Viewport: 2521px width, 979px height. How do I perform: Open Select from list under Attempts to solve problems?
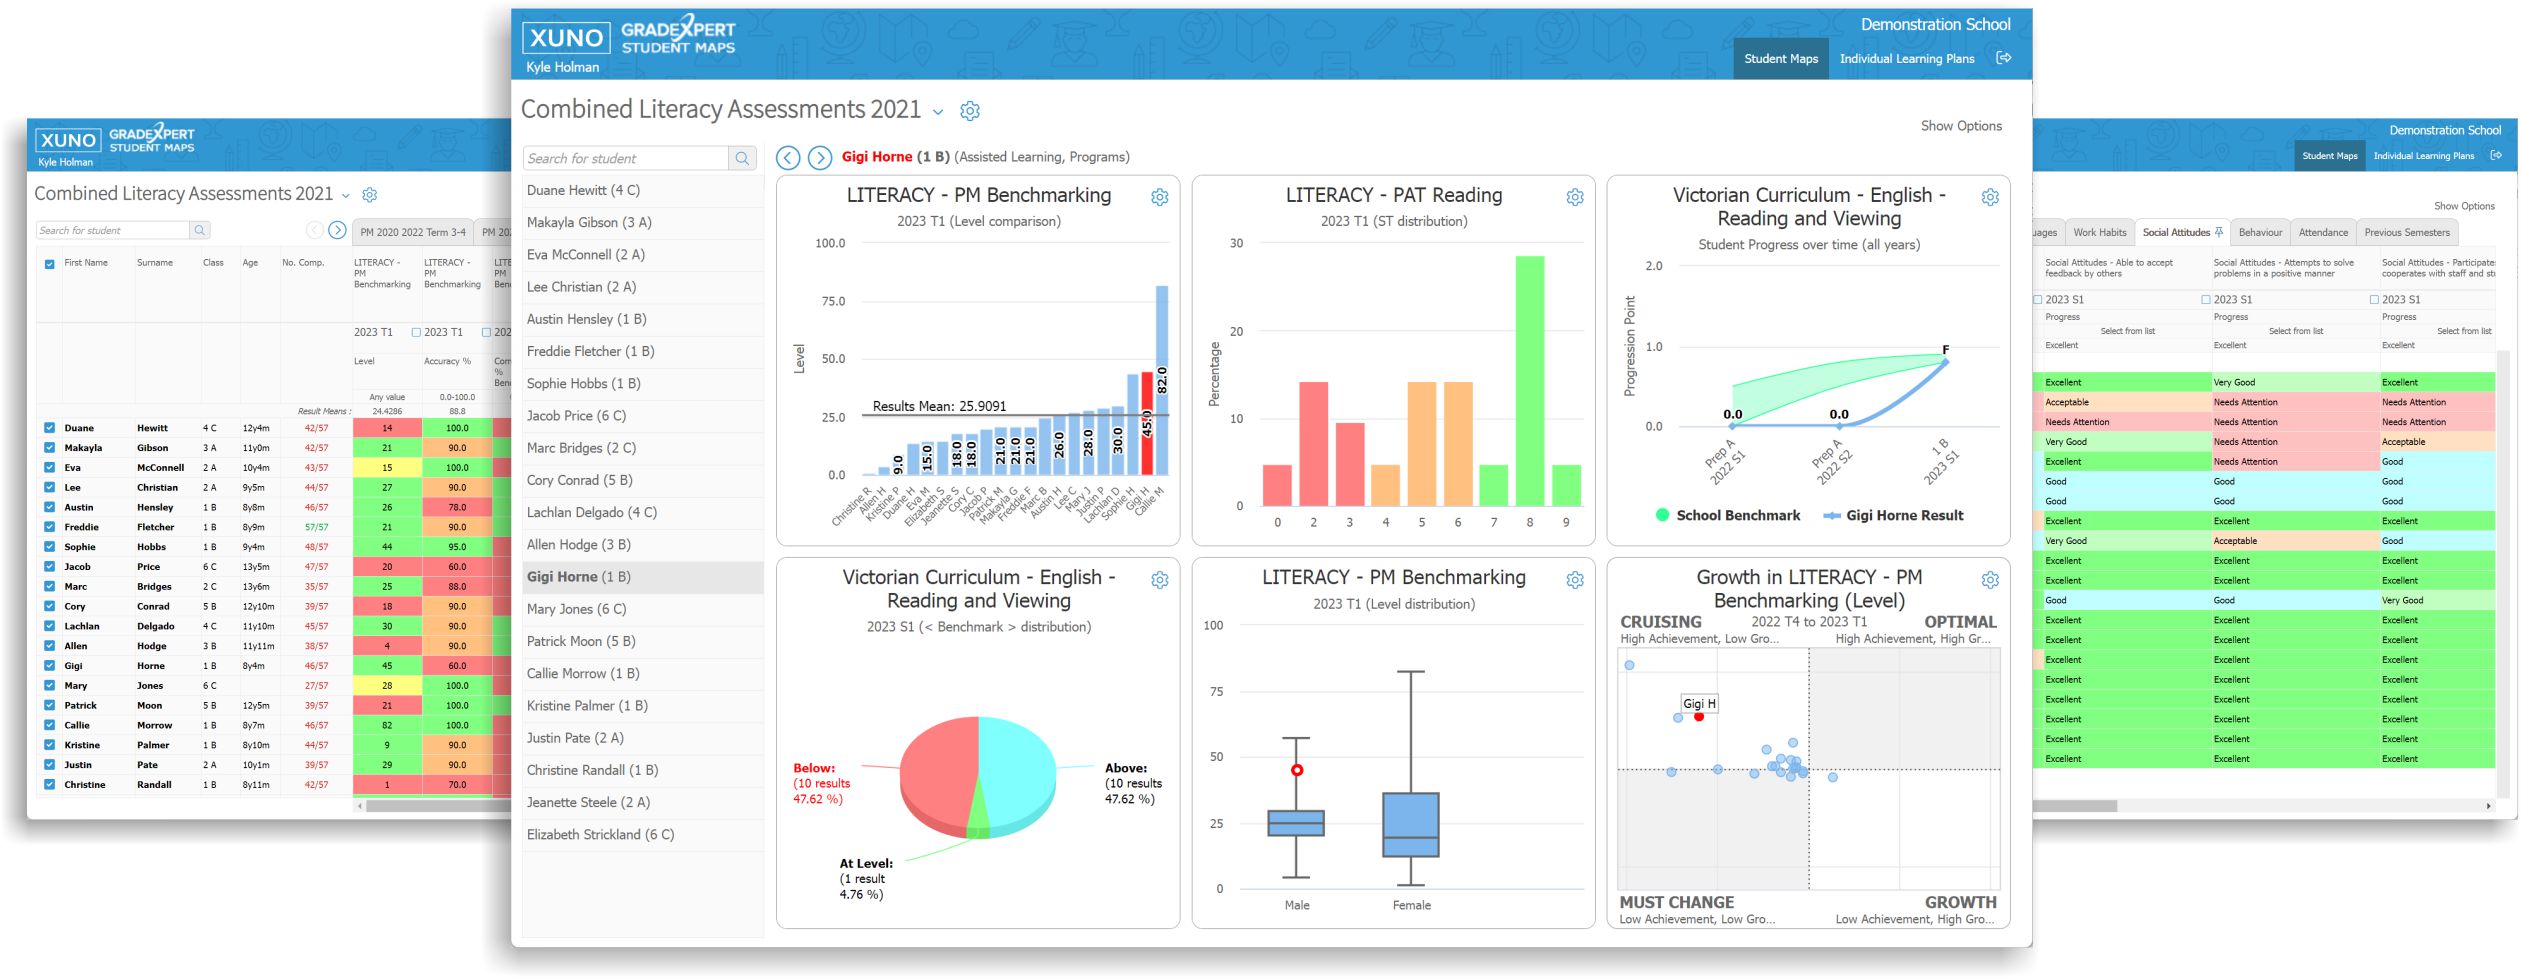[2295, 331]
